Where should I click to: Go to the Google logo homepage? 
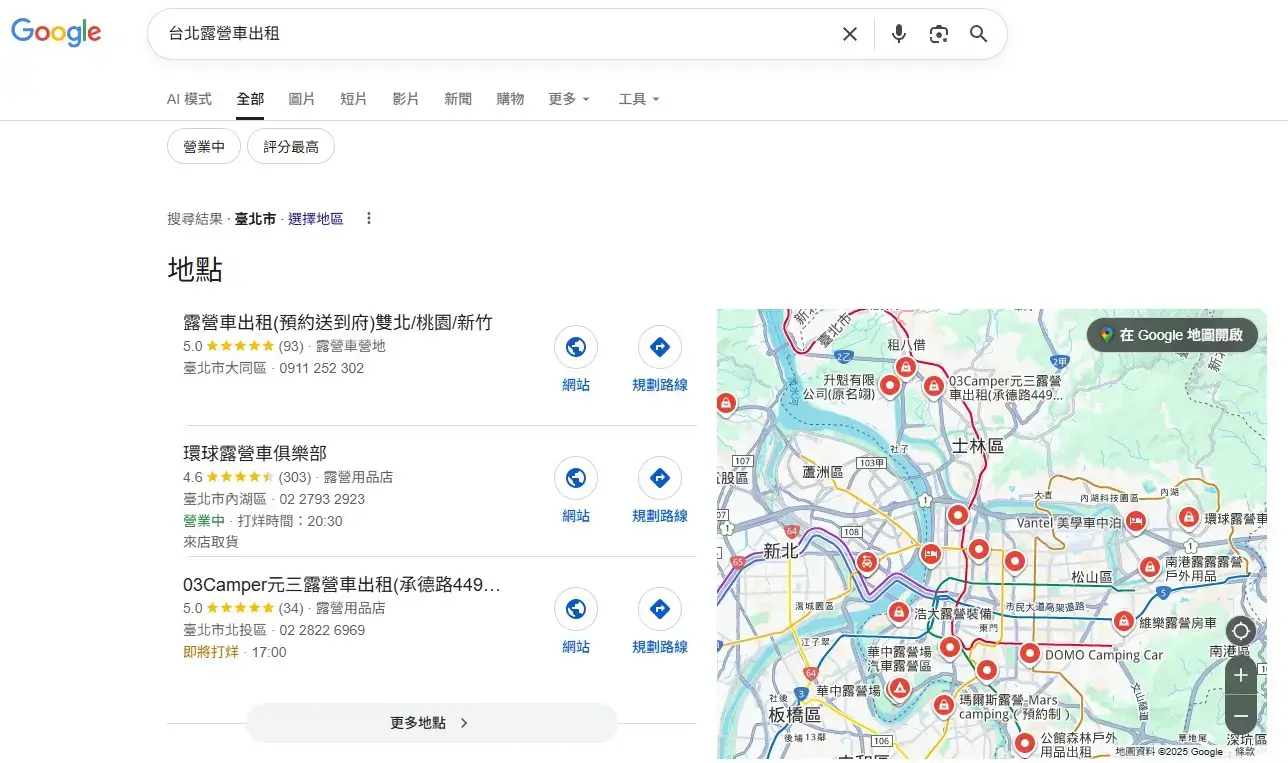click(x=56, y=33)
